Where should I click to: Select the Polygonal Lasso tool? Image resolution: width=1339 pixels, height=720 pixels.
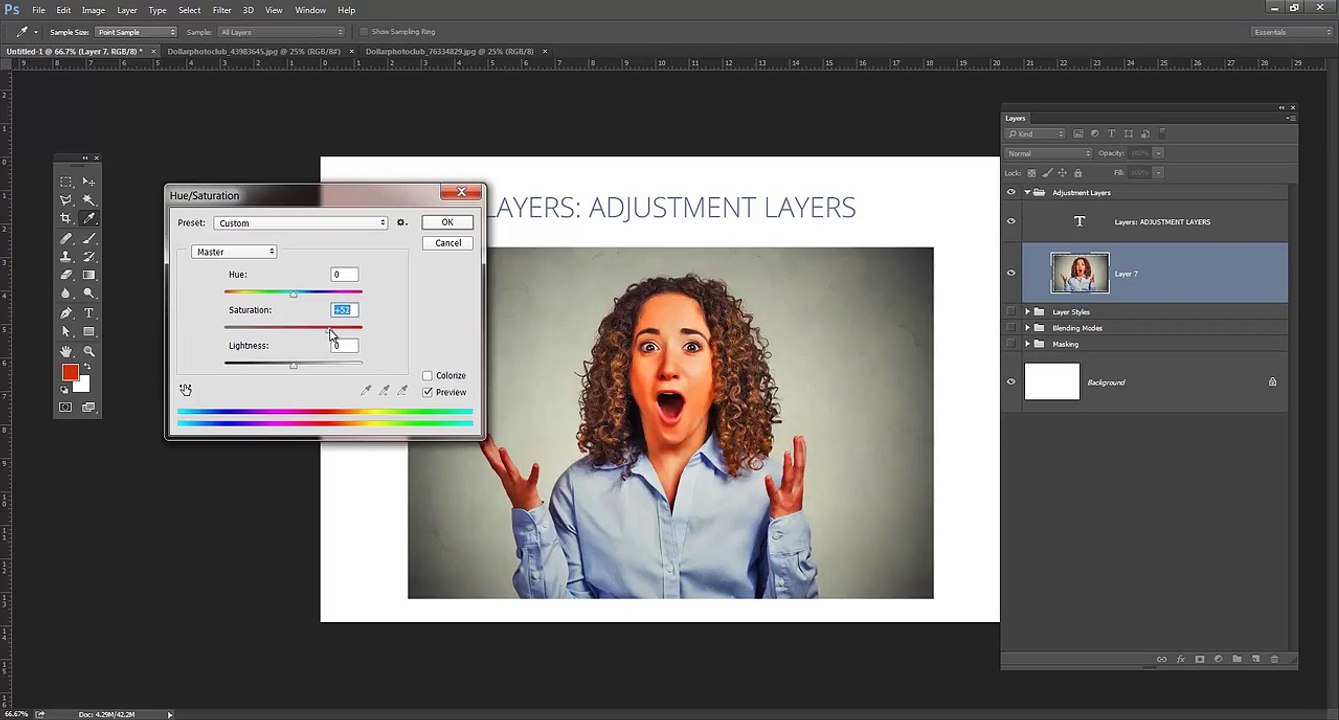tap(66, 200)
